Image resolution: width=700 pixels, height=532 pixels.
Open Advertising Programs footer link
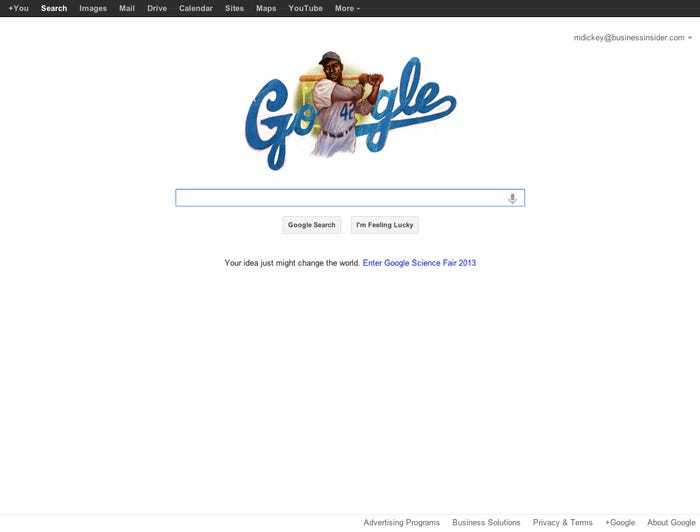401,522
